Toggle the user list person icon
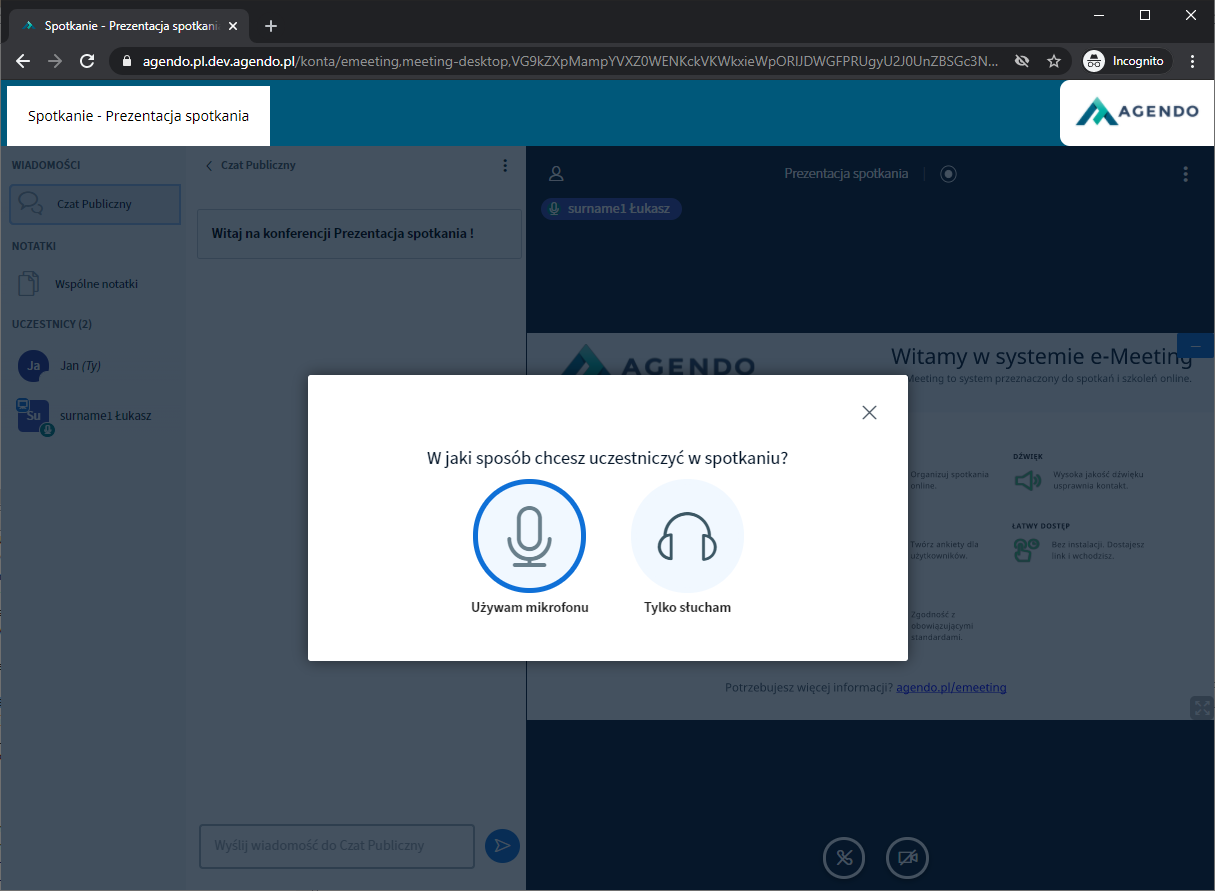The image size is (1215, 891). pyautogui.click(x=557, y=174)
